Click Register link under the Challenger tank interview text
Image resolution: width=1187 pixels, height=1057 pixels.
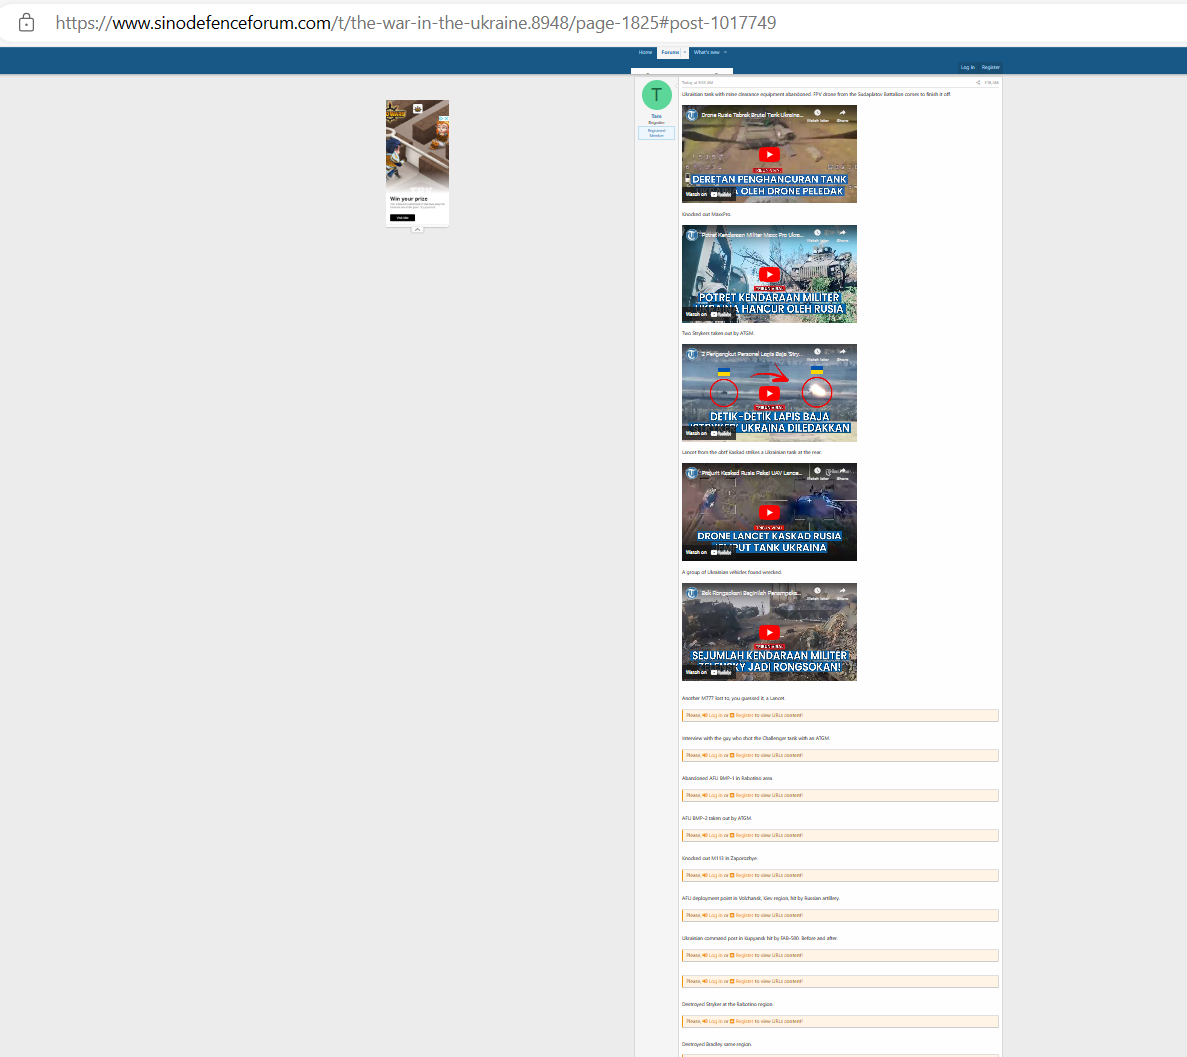pyautogui.click(x=743, y=755)
